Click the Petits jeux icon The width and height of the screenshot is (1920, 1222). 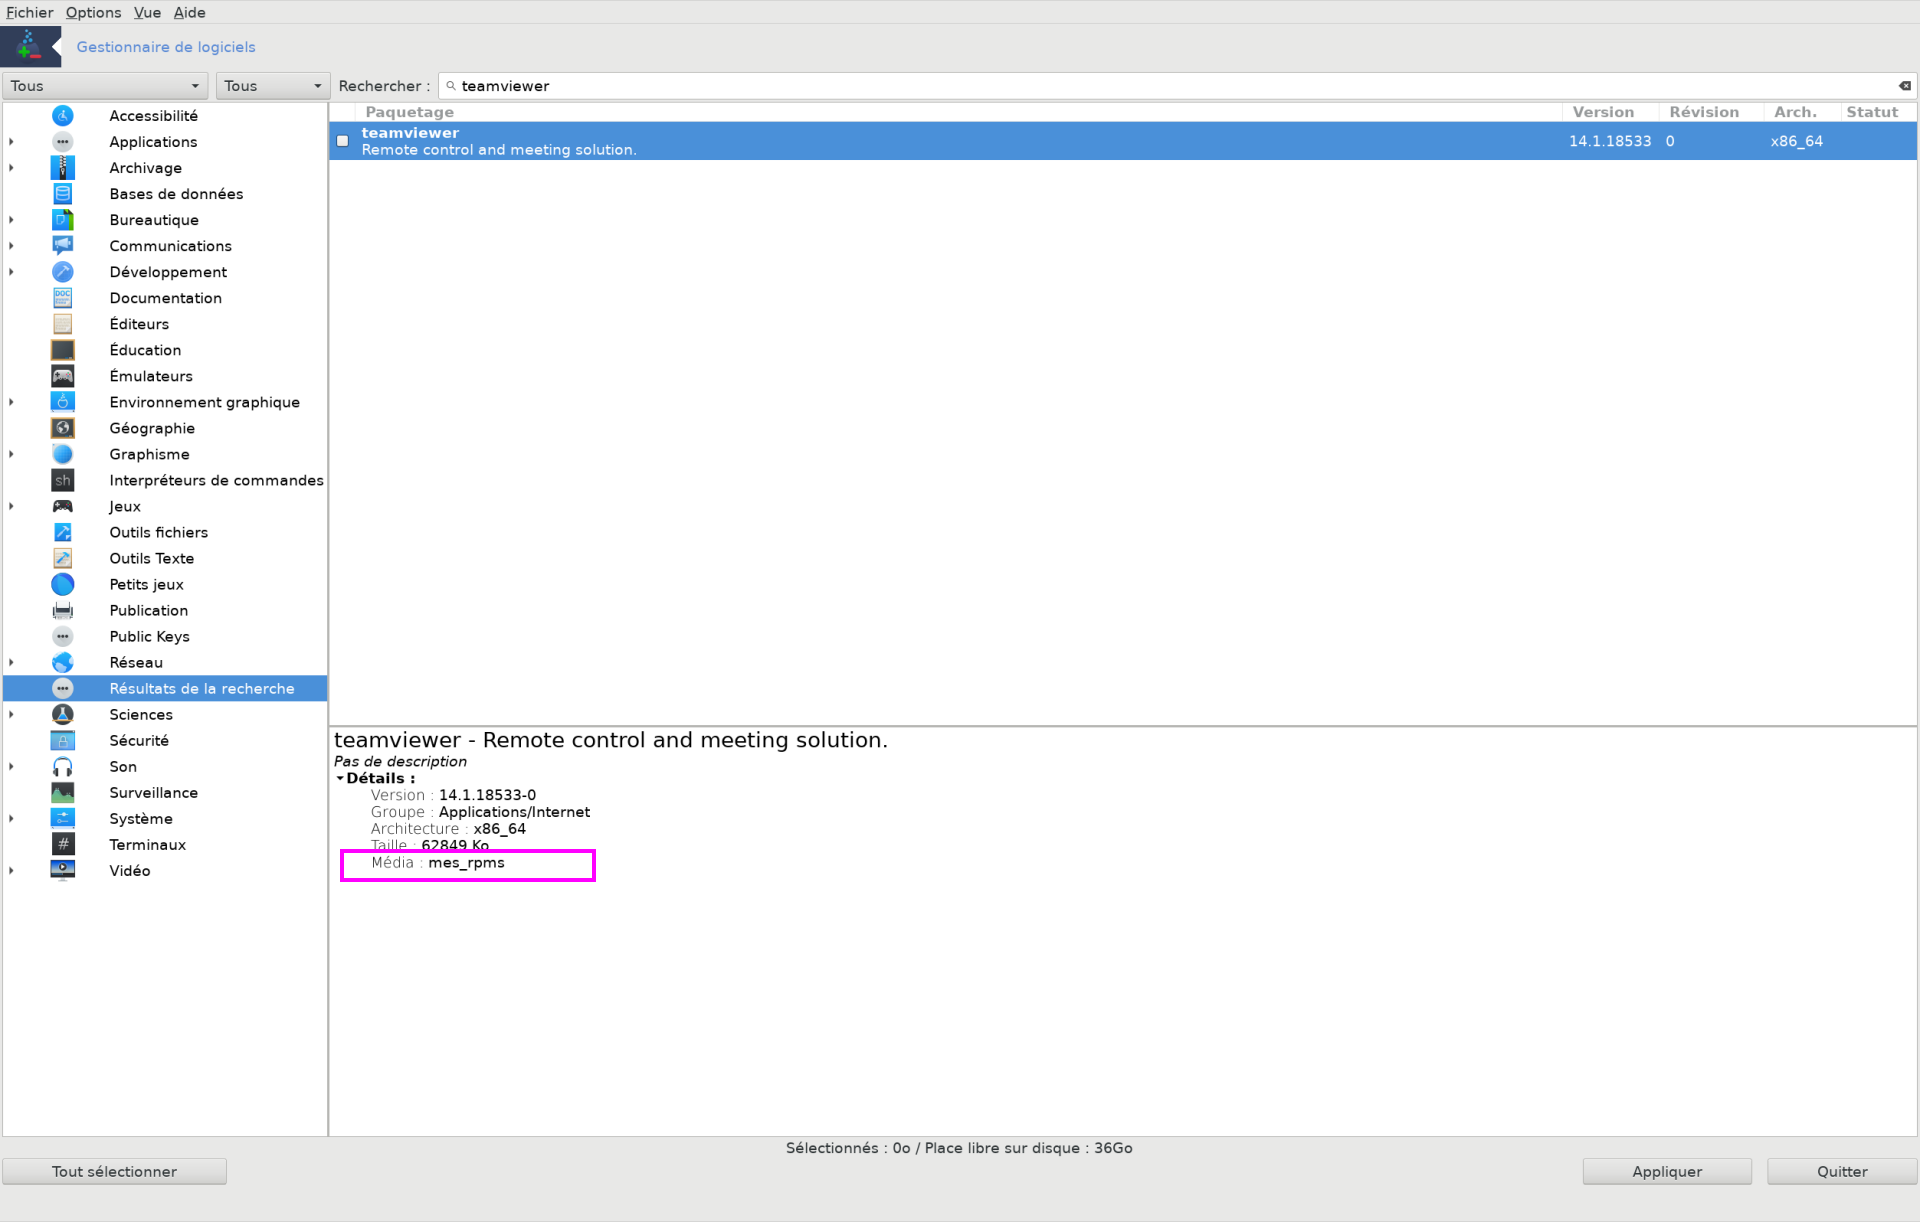(x=63, y=584)
